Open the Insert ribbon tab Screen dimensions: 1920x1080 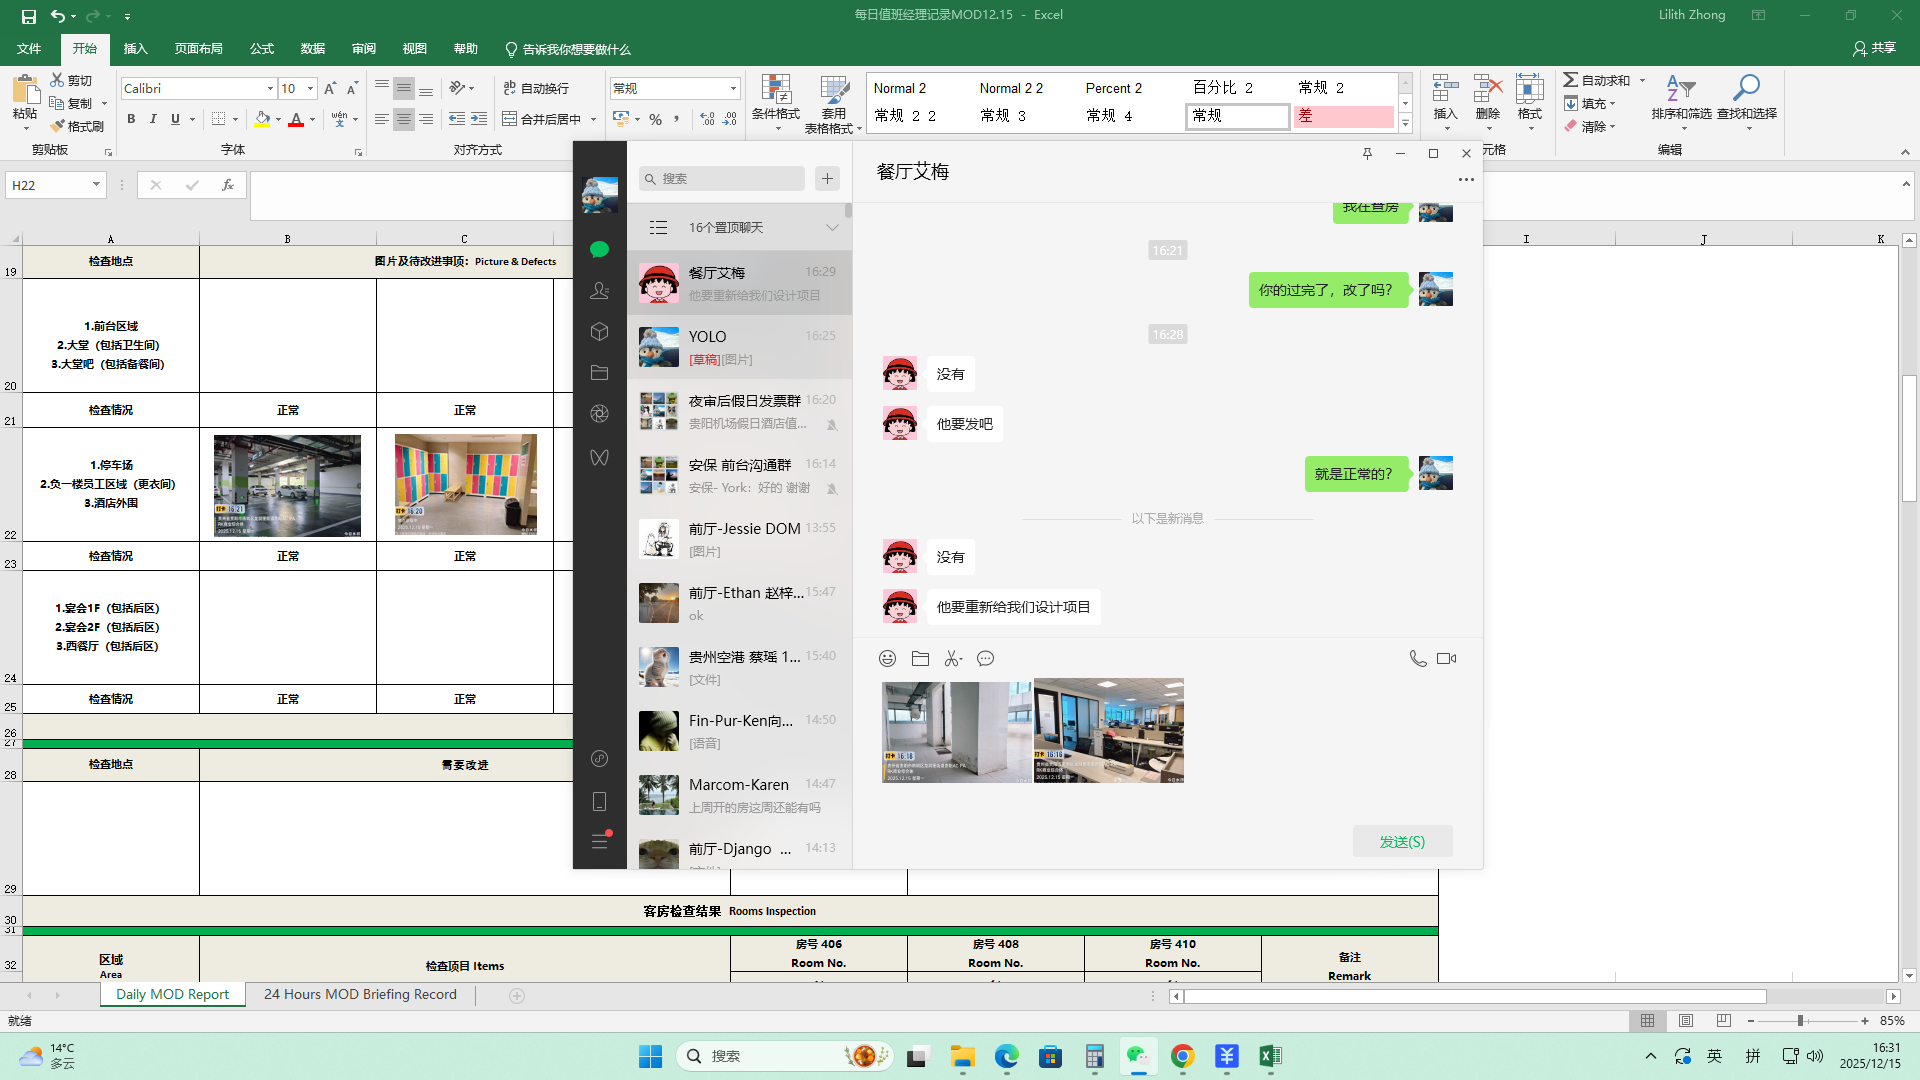click(135, 49)
